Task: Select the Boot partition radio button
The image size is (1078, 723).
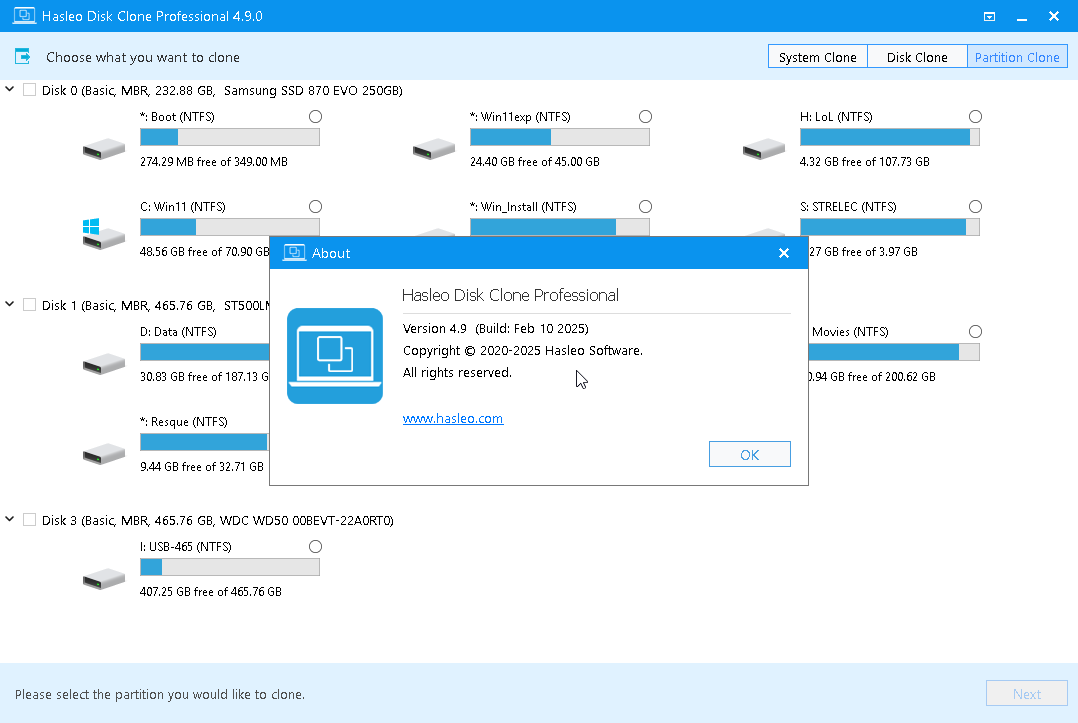Action: [x=316, y=116]
